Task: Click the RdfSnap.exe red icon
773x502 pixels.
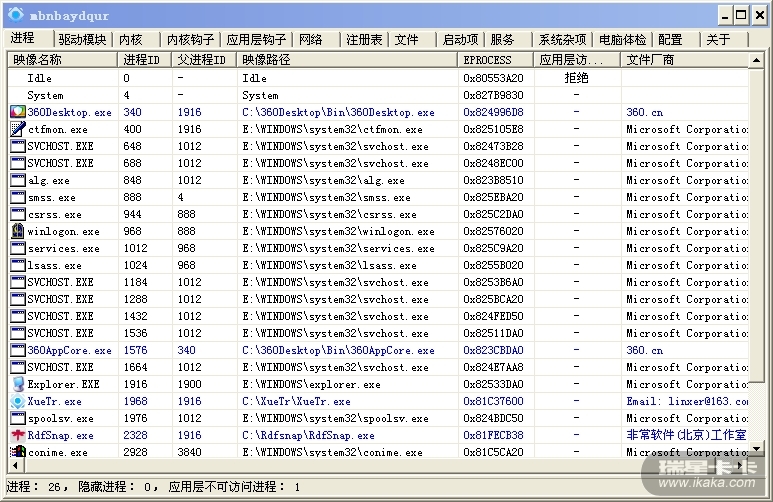Action: pos(18,435)
